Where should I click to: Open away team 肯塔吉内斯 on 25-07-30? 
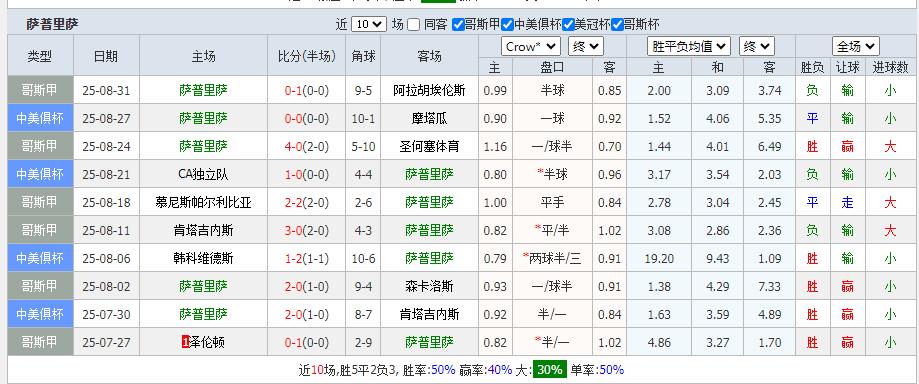(429, 315)
